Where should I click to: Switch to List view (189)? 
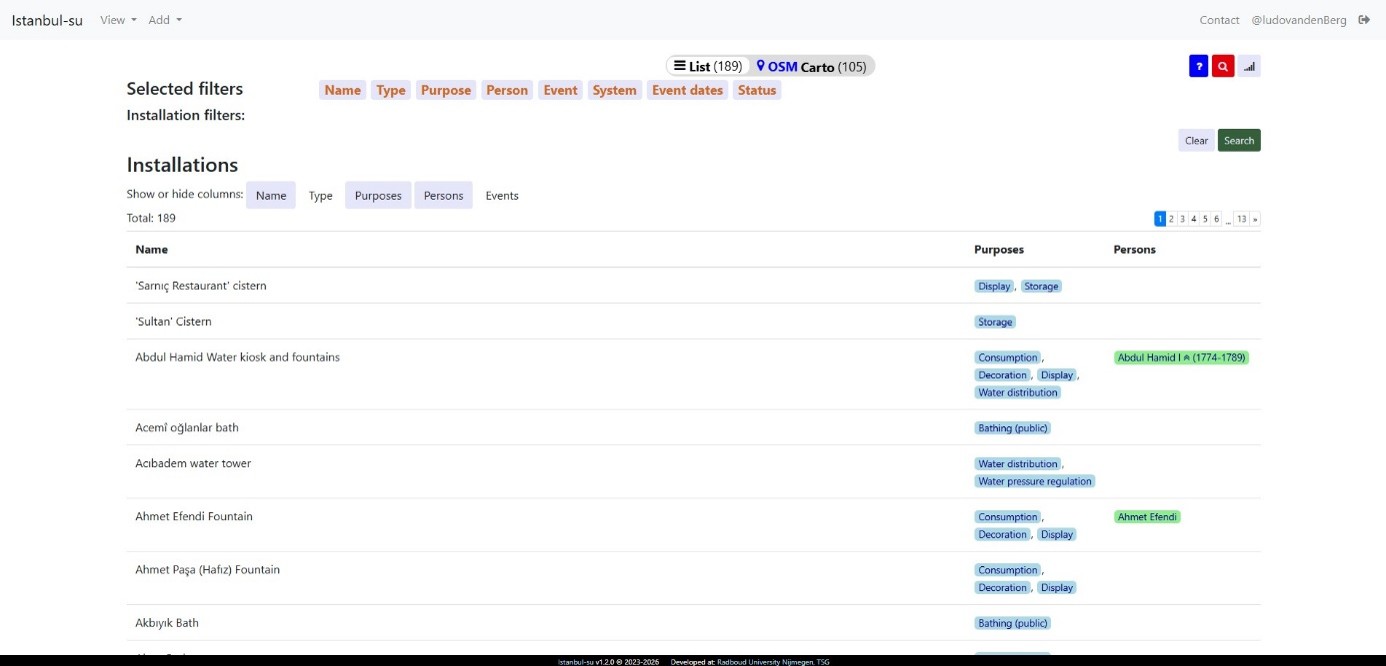(x=708, y=66)
